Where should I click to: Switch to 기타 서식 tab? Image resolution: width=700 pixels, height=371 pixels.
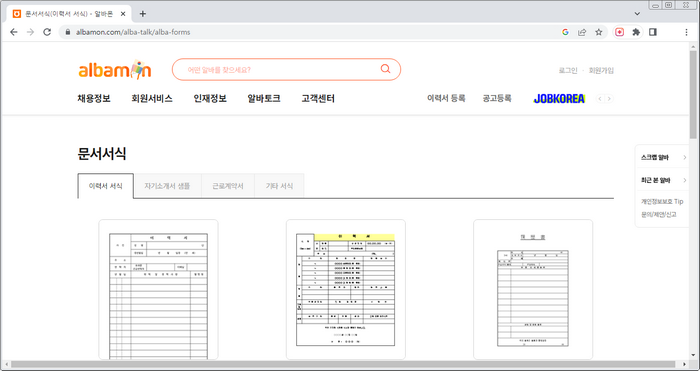(x=279, y=186)
